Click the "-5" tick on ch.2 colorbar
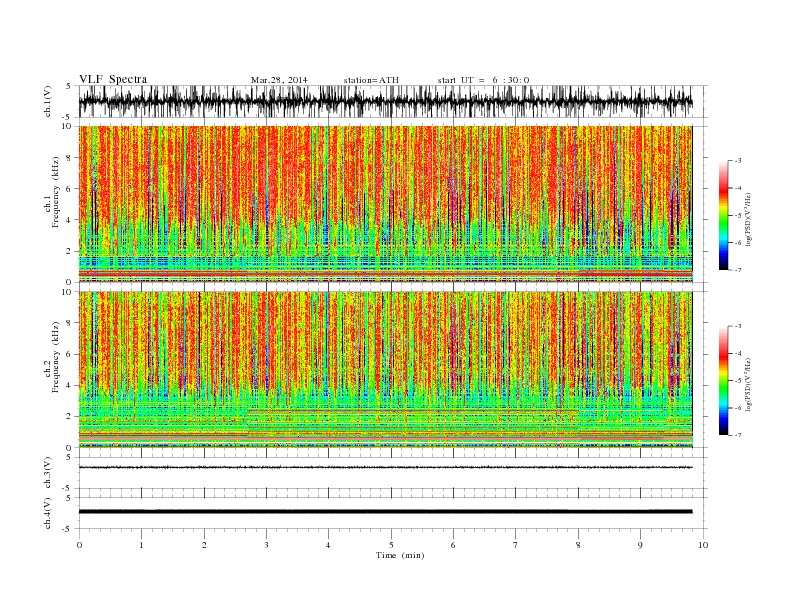 coord(738,381)
